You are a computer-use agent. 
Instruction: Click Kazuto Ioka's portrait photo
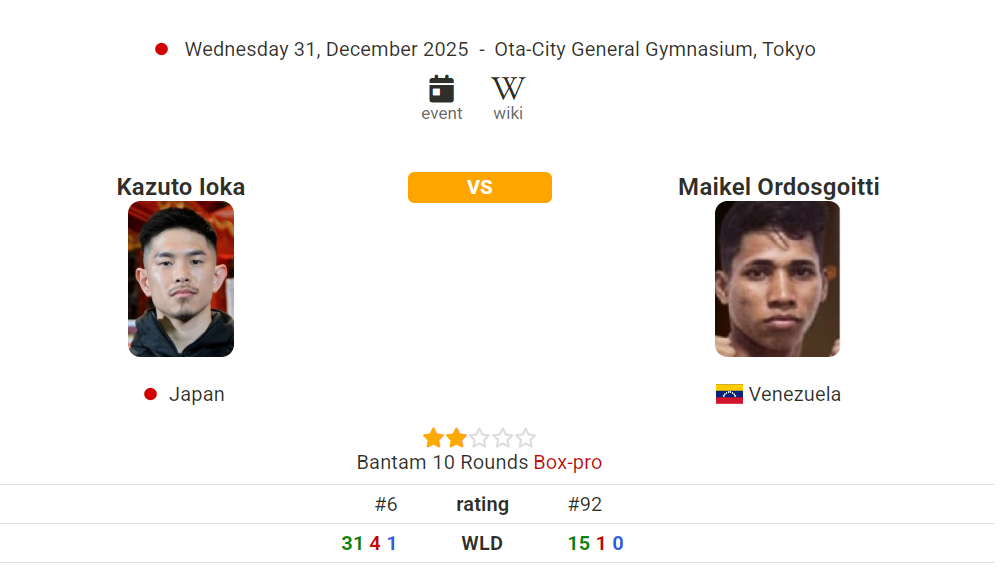181,279
